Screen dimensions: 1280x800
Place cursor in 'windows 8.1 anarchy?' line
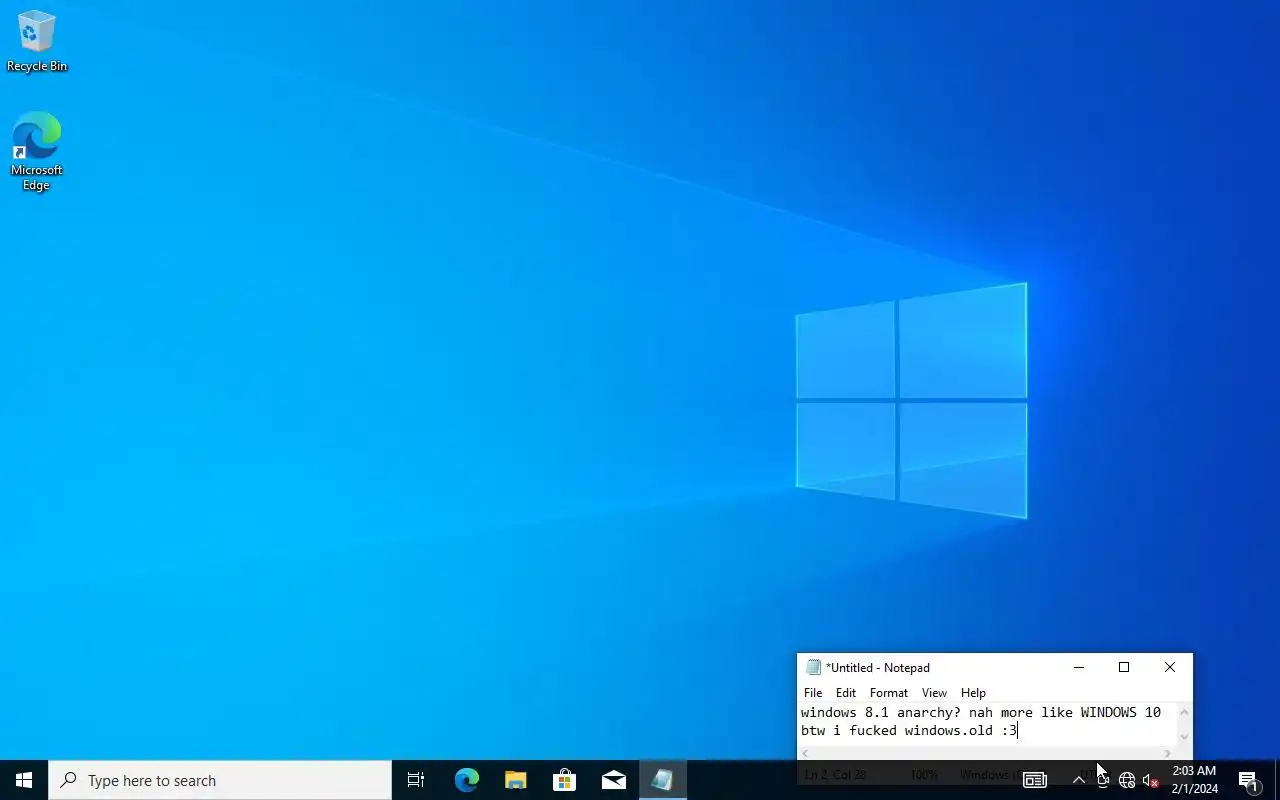click(x=980, y=713)
